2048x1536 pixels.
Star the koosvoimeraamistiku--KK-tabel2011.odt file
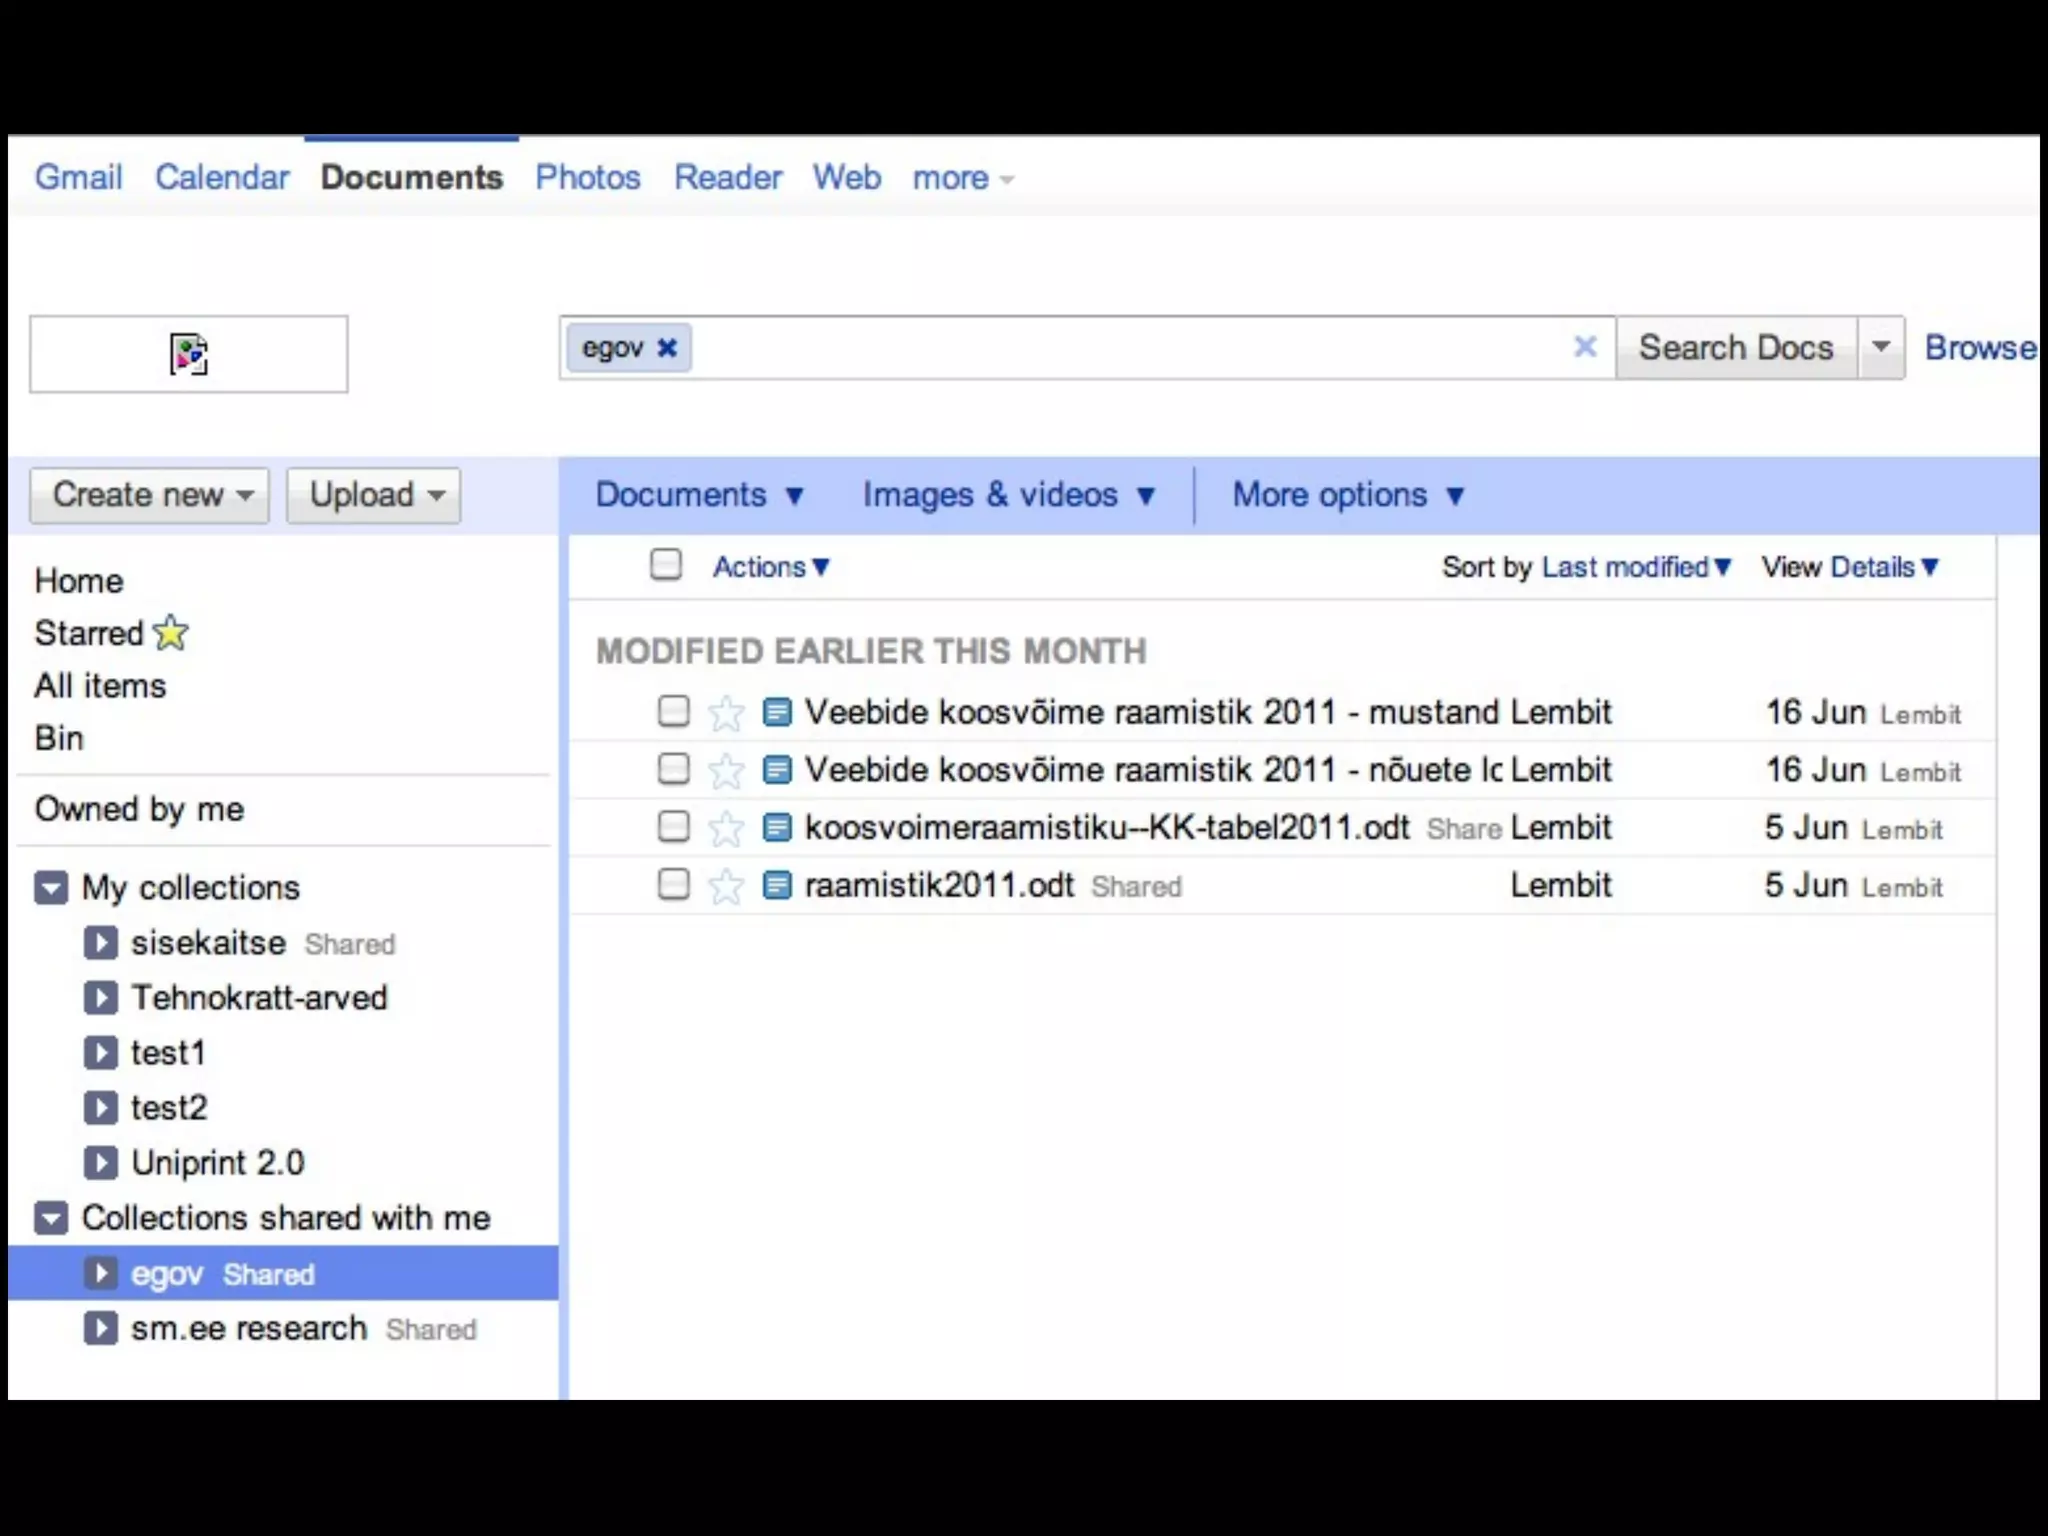(726, 828)
